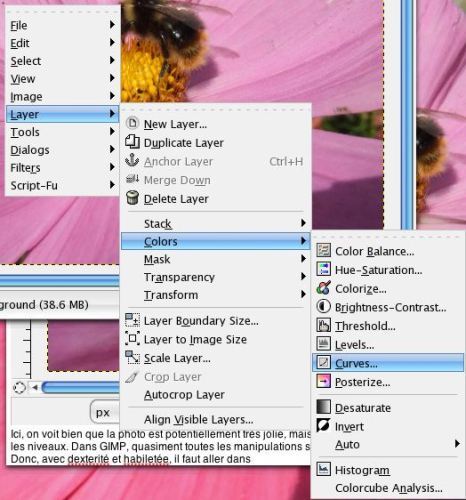Click the trash can icon for Delete Layer
Image resolution: width=466 pixels, height=500 pixels.
click(132, 198)
